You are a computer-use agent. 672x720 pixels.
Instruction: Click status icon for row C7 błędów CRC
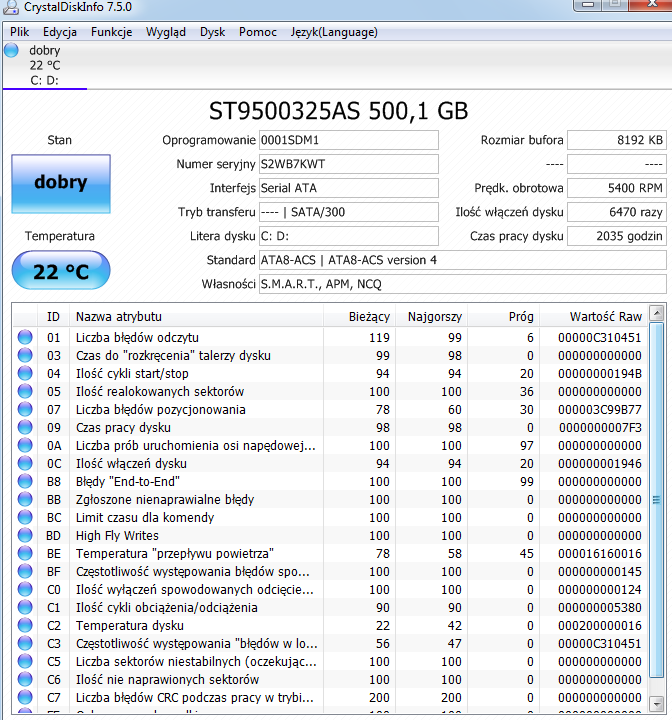(25, 697)
